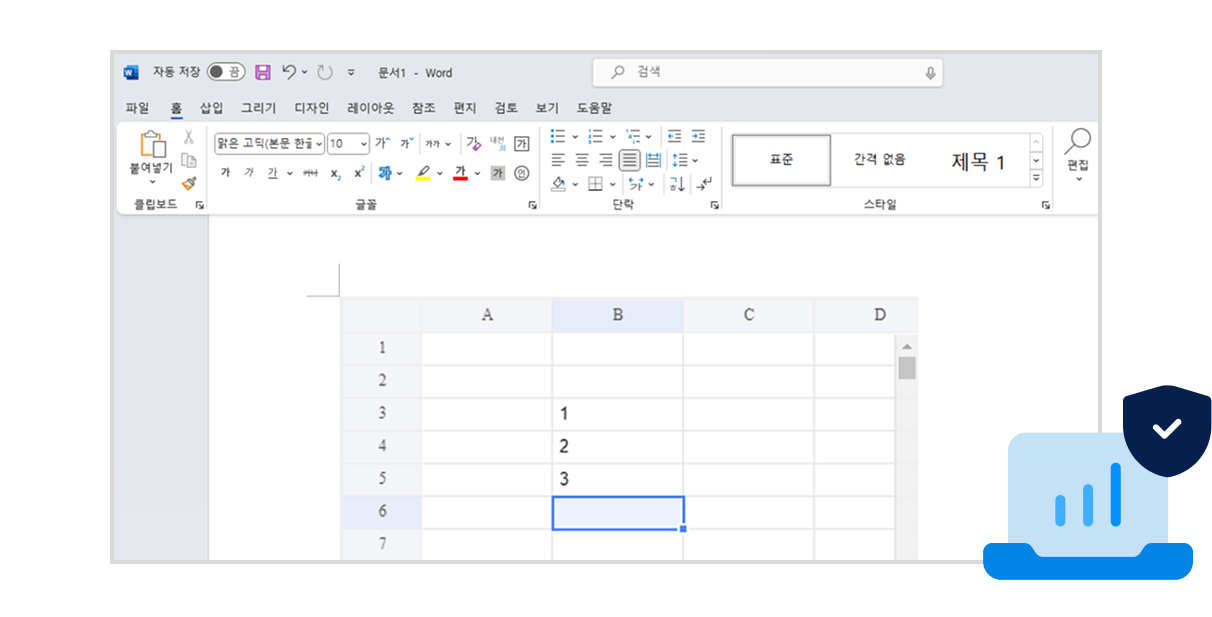This screenshot has width=1212, height=617.
Task: Select the Format Painter tool
Action: 188,183
